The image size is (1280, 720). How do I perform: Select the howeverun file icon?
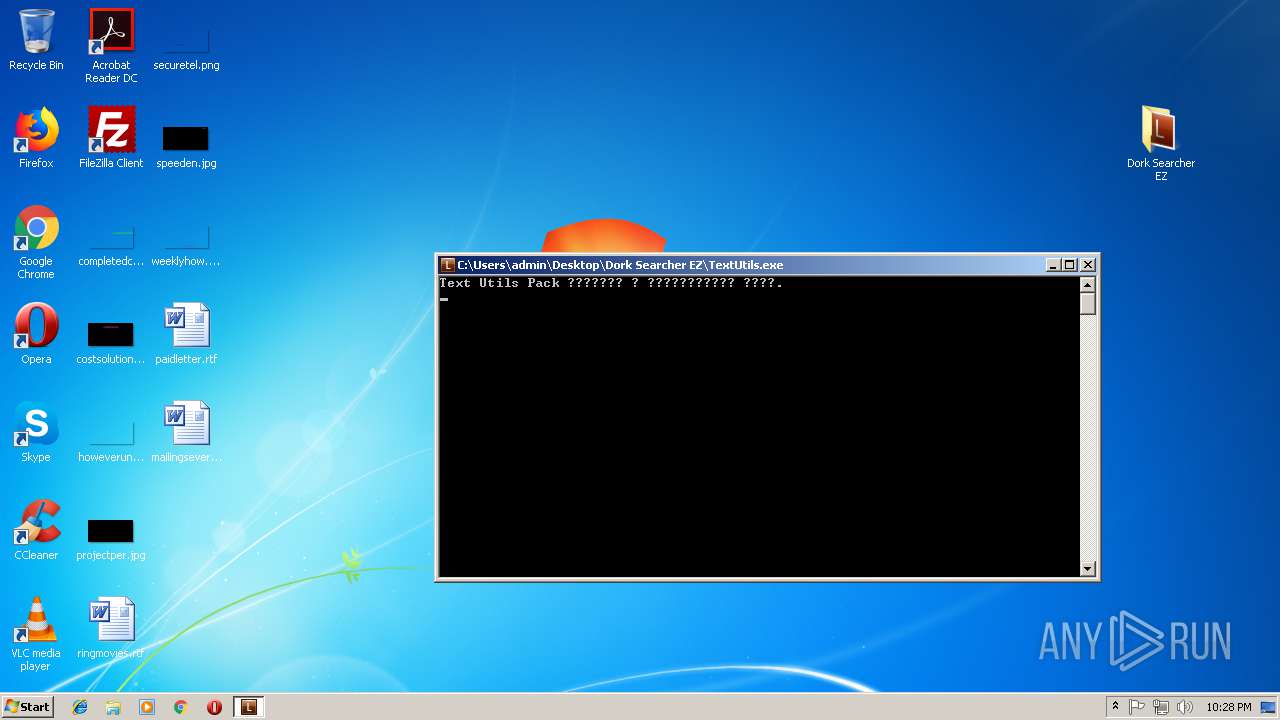(x=111, y=442)
